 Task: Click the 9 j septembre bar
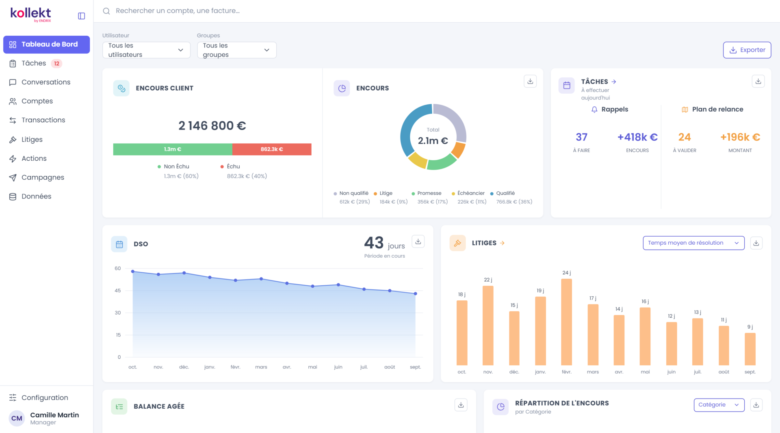(x=750, y=349)
